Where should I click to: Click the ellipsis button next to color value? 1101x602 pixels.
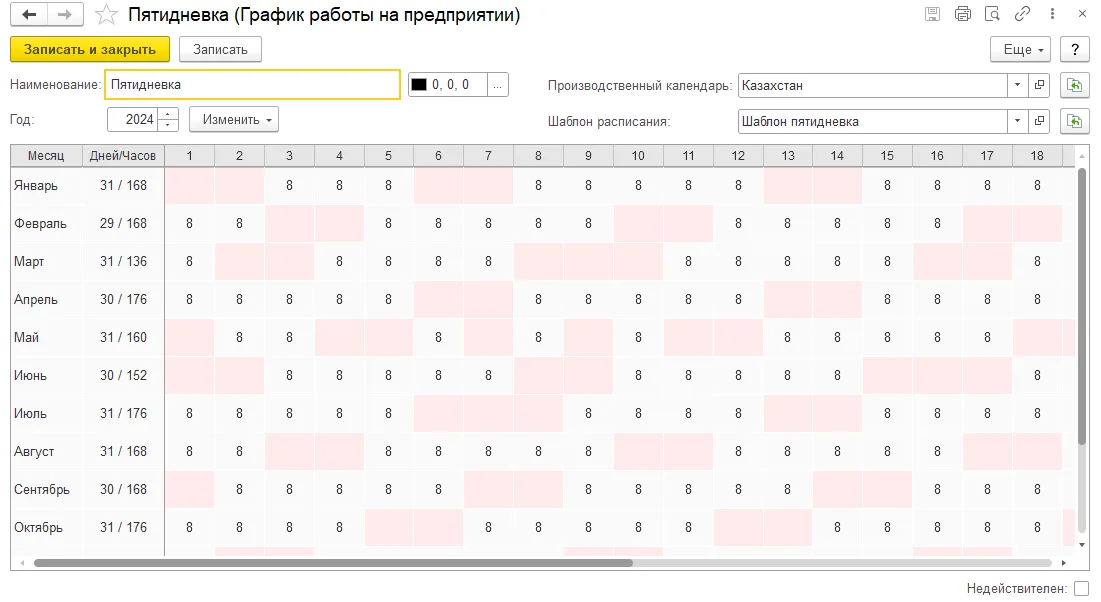click(x=497, y=85)
